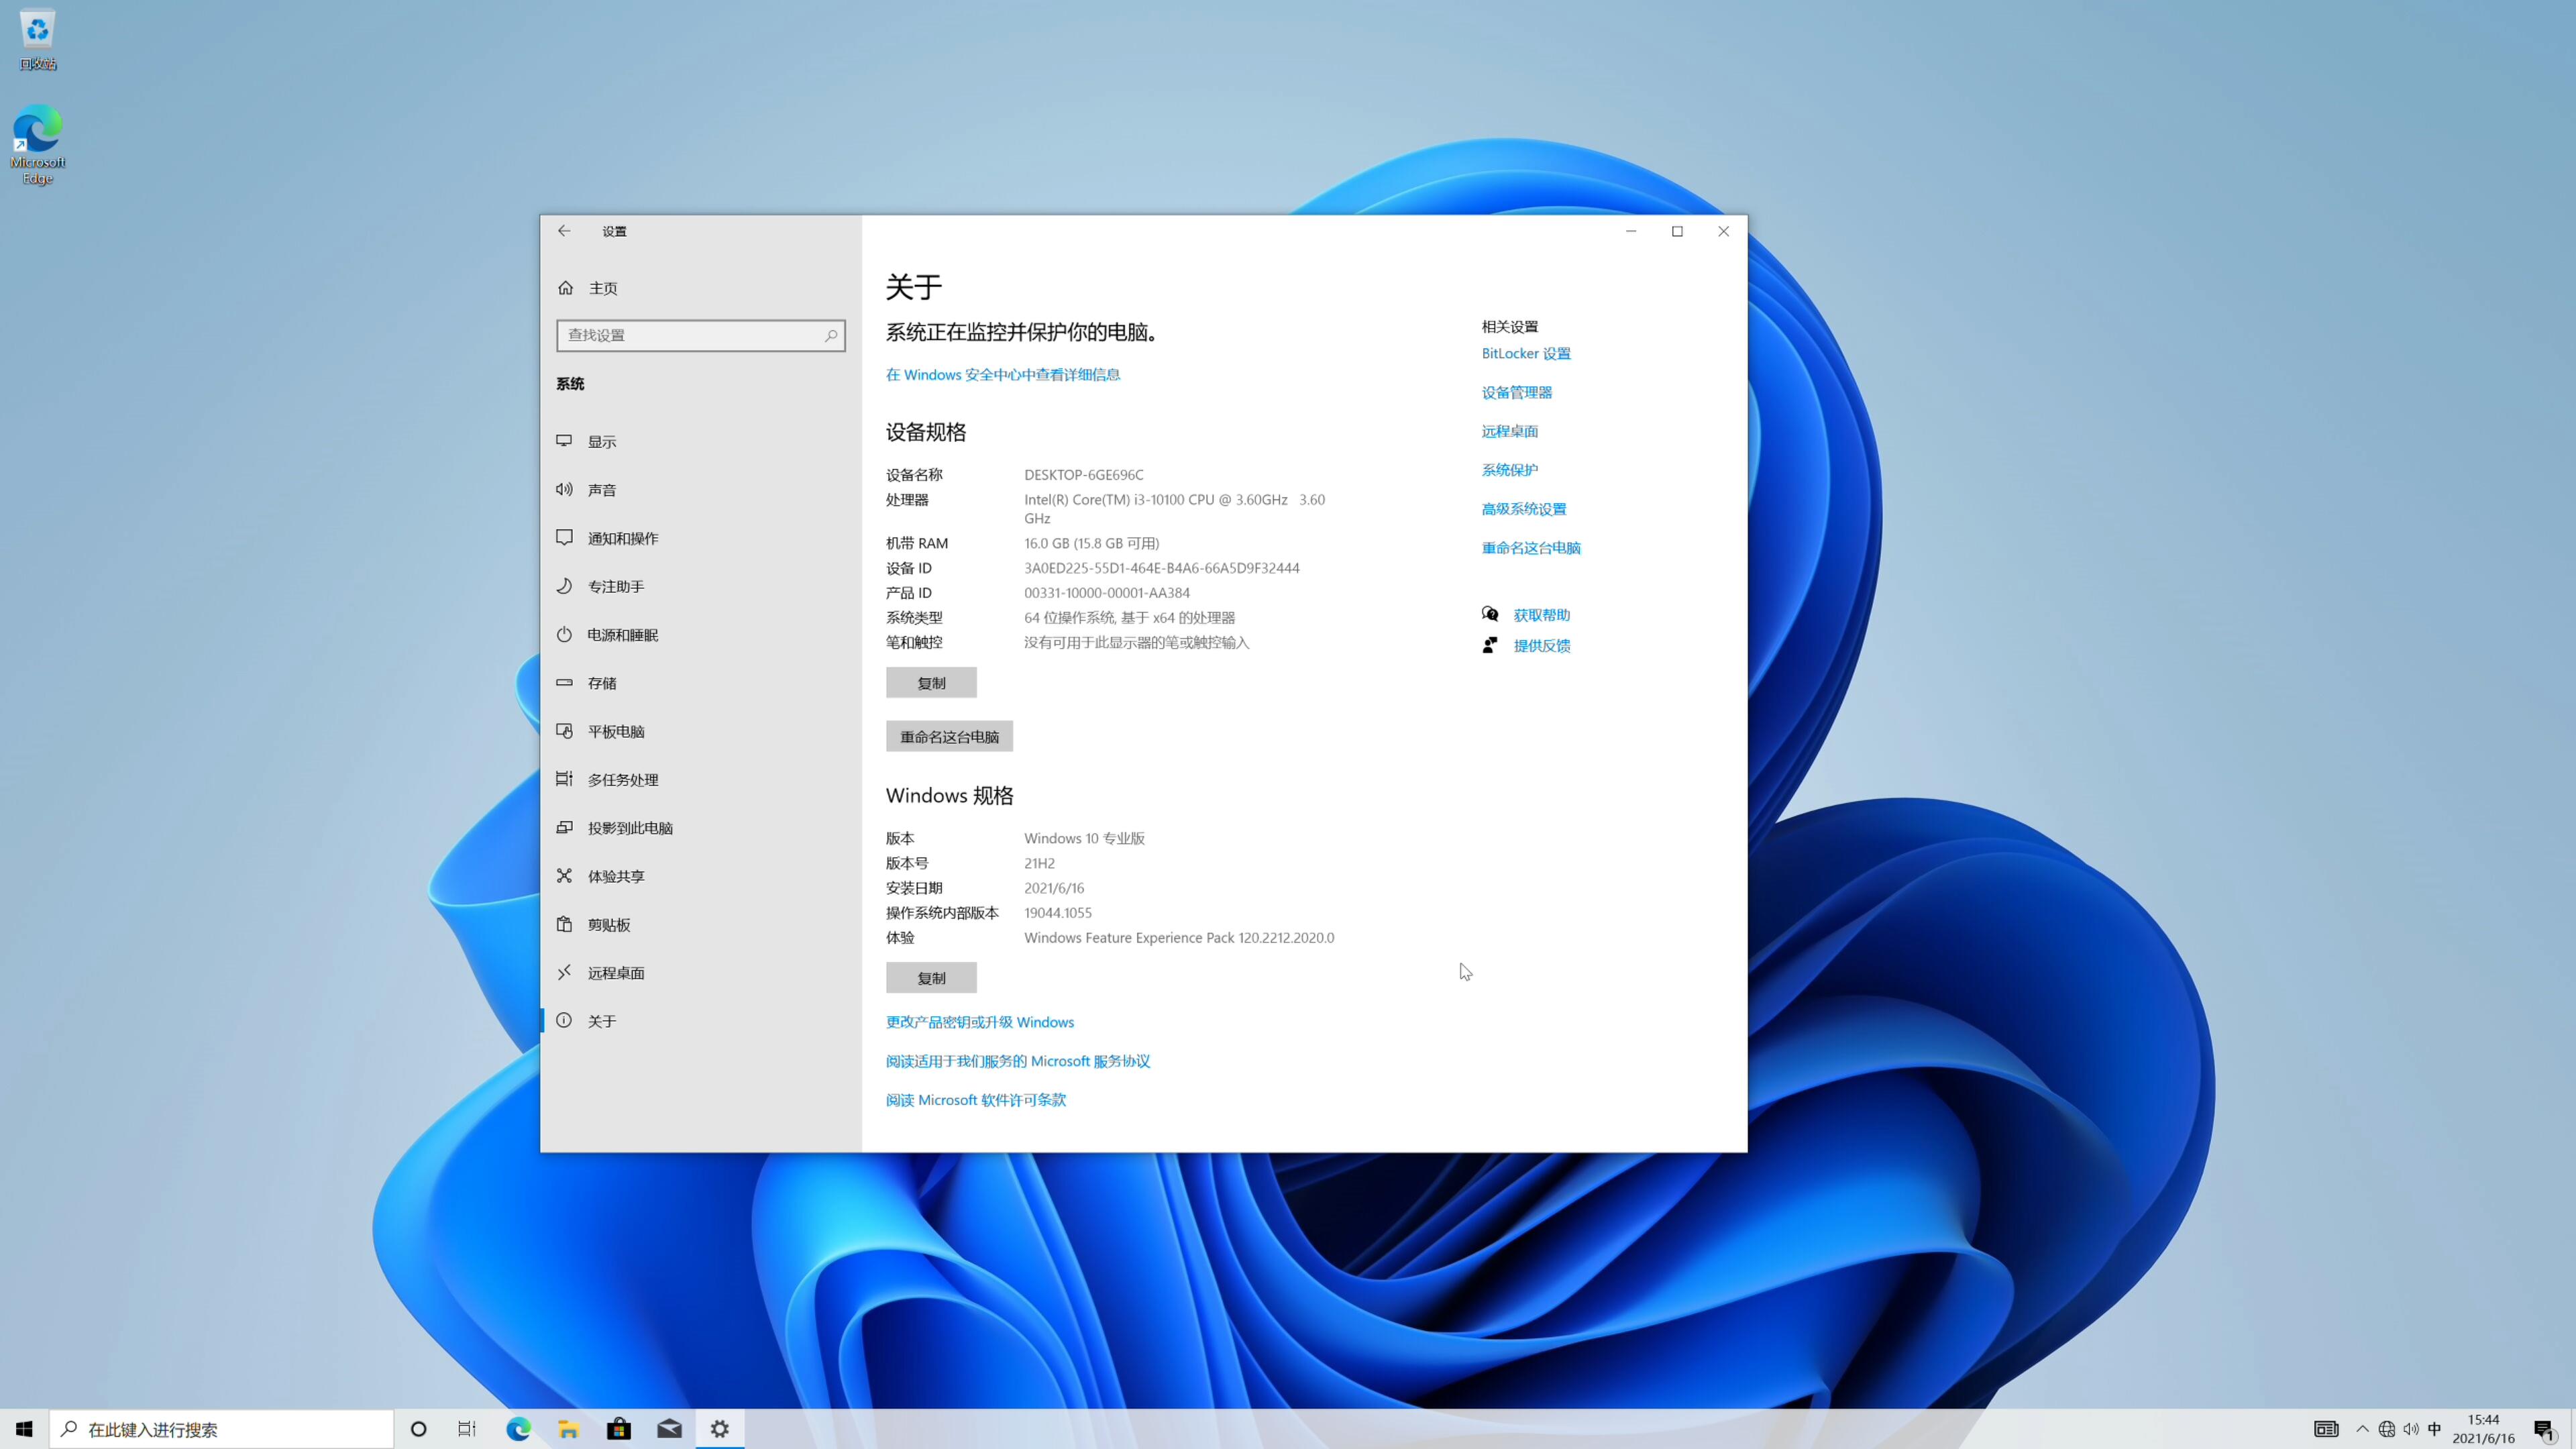Select 电源和睡眠 (Power & sleep) settings

[x=622, y=634]
